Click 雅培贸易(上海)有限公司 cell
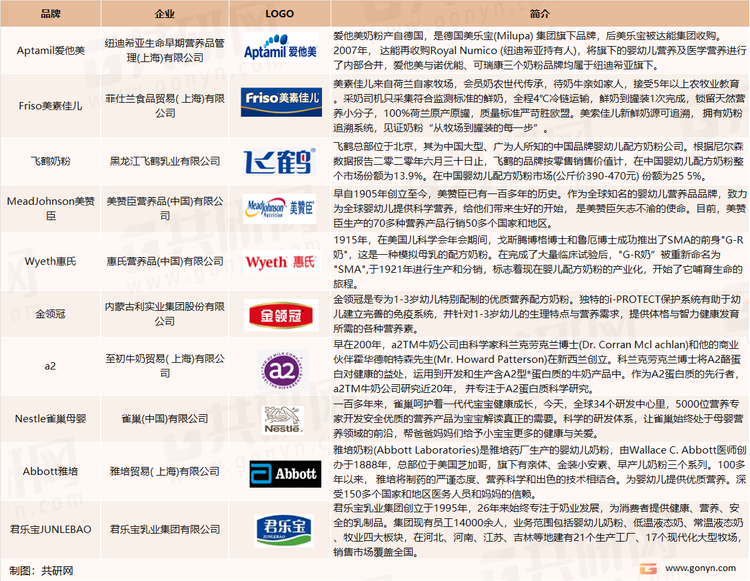The image size is (750, 581). pos(165,471)
